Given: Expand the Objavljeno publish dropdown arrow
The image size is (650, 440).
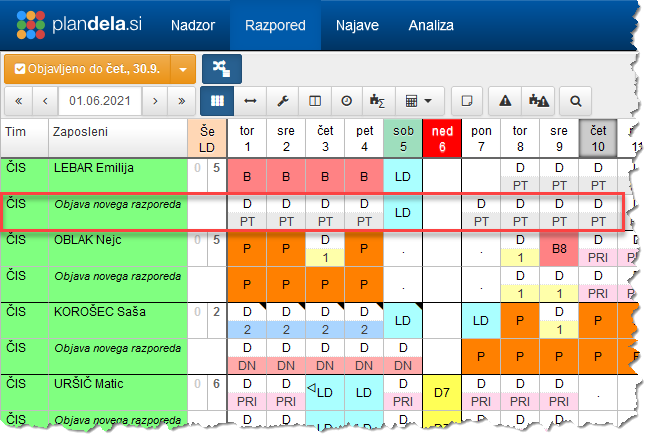Looking at the screenshot, I should pyautogui.click(x=183, y=69).
